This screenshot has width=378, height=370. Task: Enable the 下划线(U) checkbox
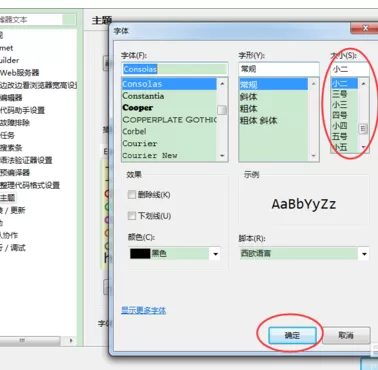[x=132, y=216]
